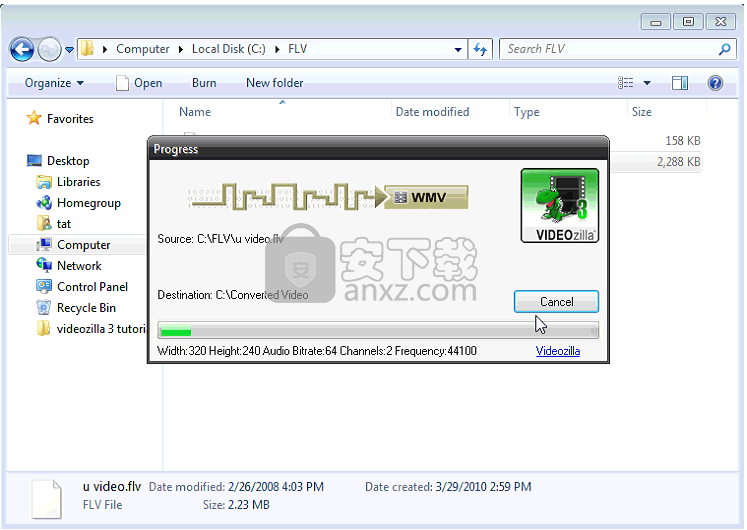747x530 pixels.
Task: Click the VIDEOzilla dinosaur logo icon
Action: (x=559, y=205)
